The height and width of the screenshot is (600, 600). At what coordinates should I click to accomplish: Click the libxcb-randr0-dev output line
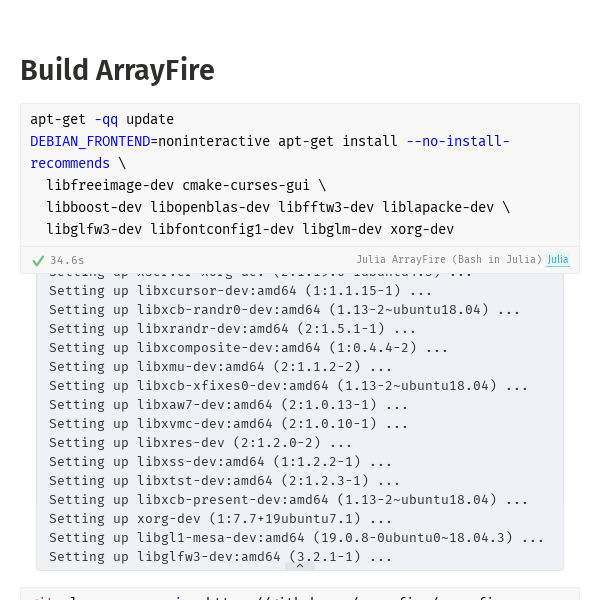[285, 310]
